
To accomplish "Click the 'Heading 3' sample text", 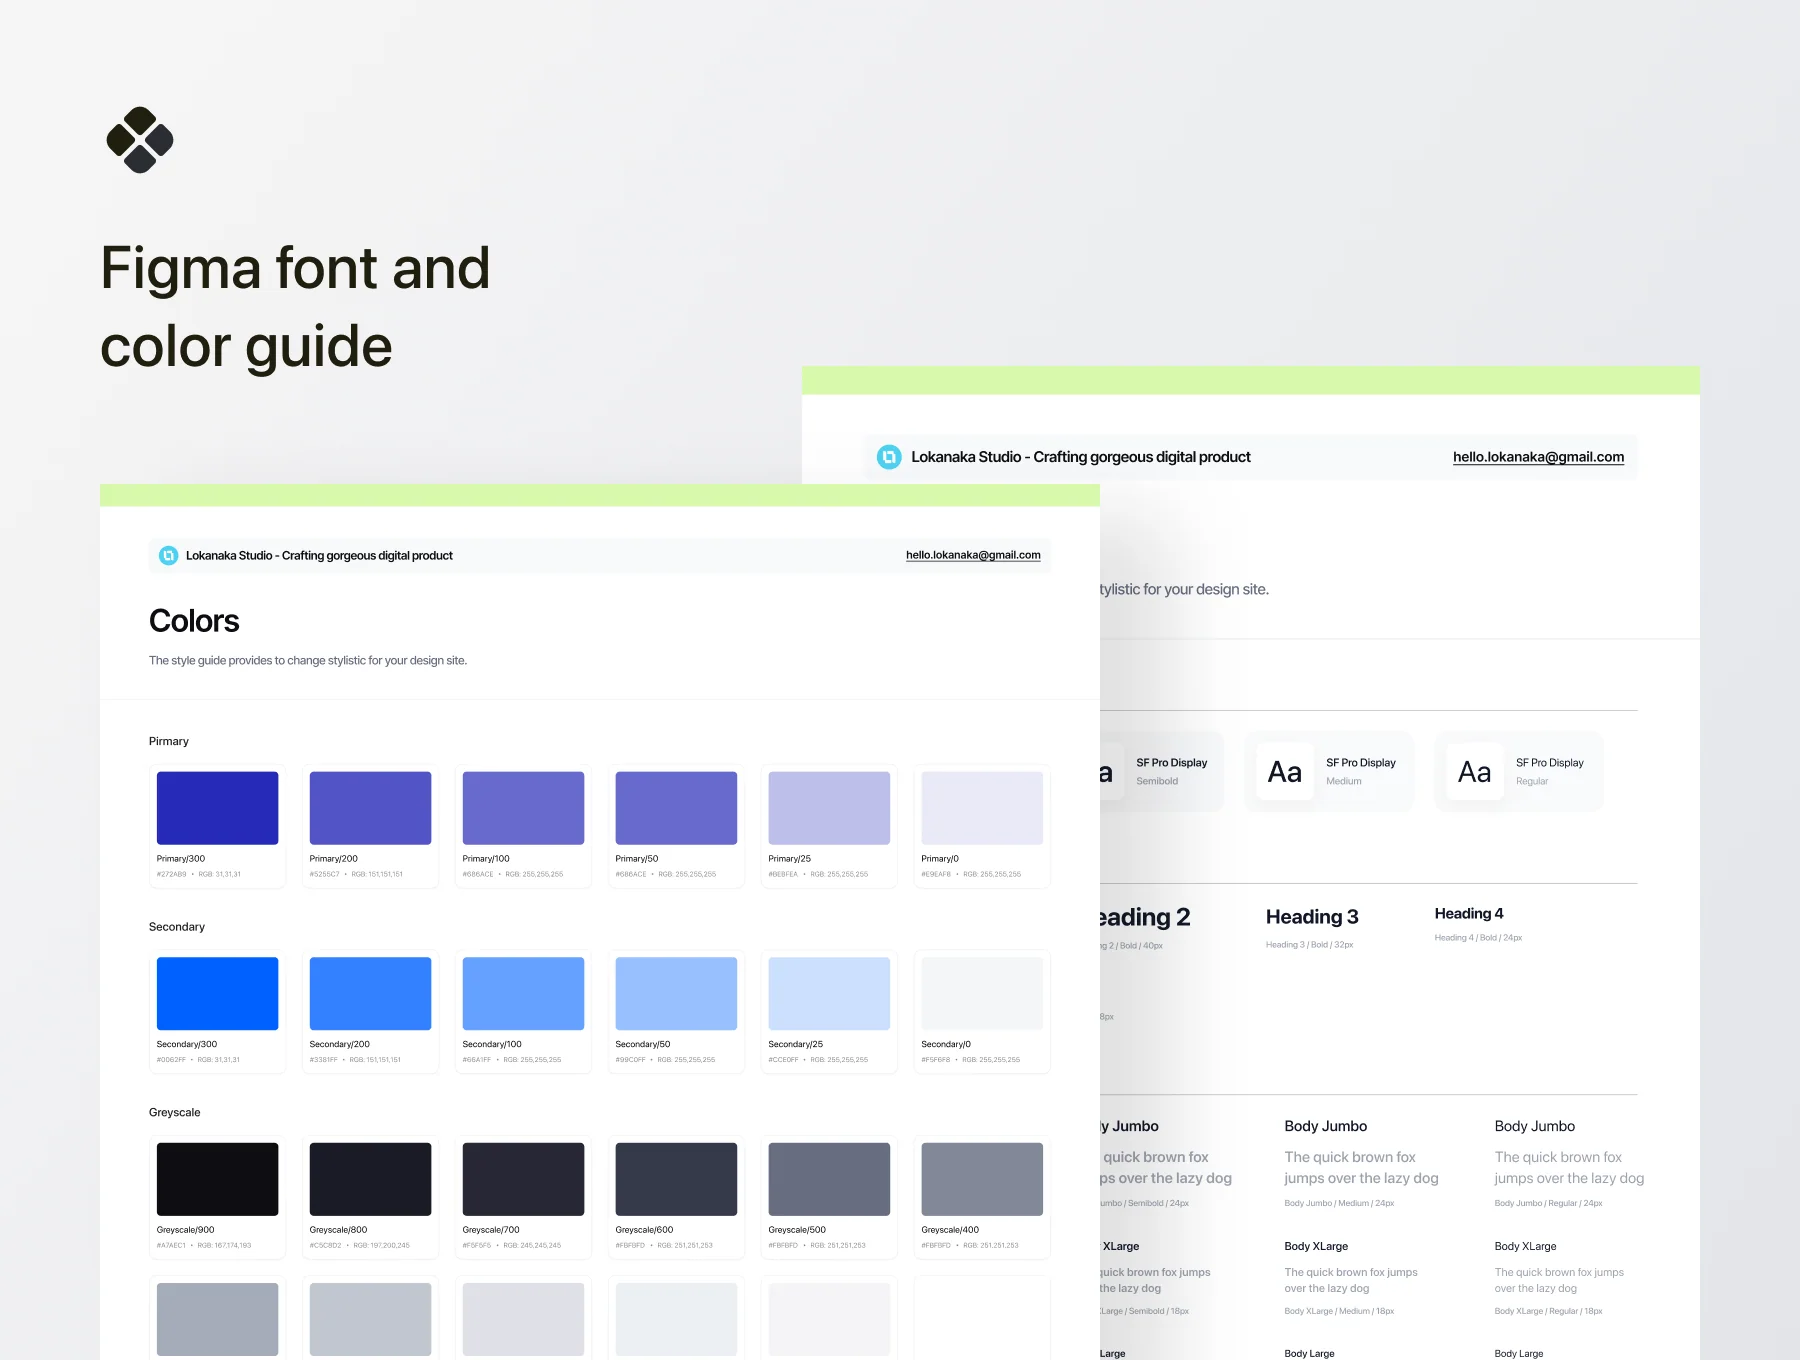I will tap(1312, 917).
